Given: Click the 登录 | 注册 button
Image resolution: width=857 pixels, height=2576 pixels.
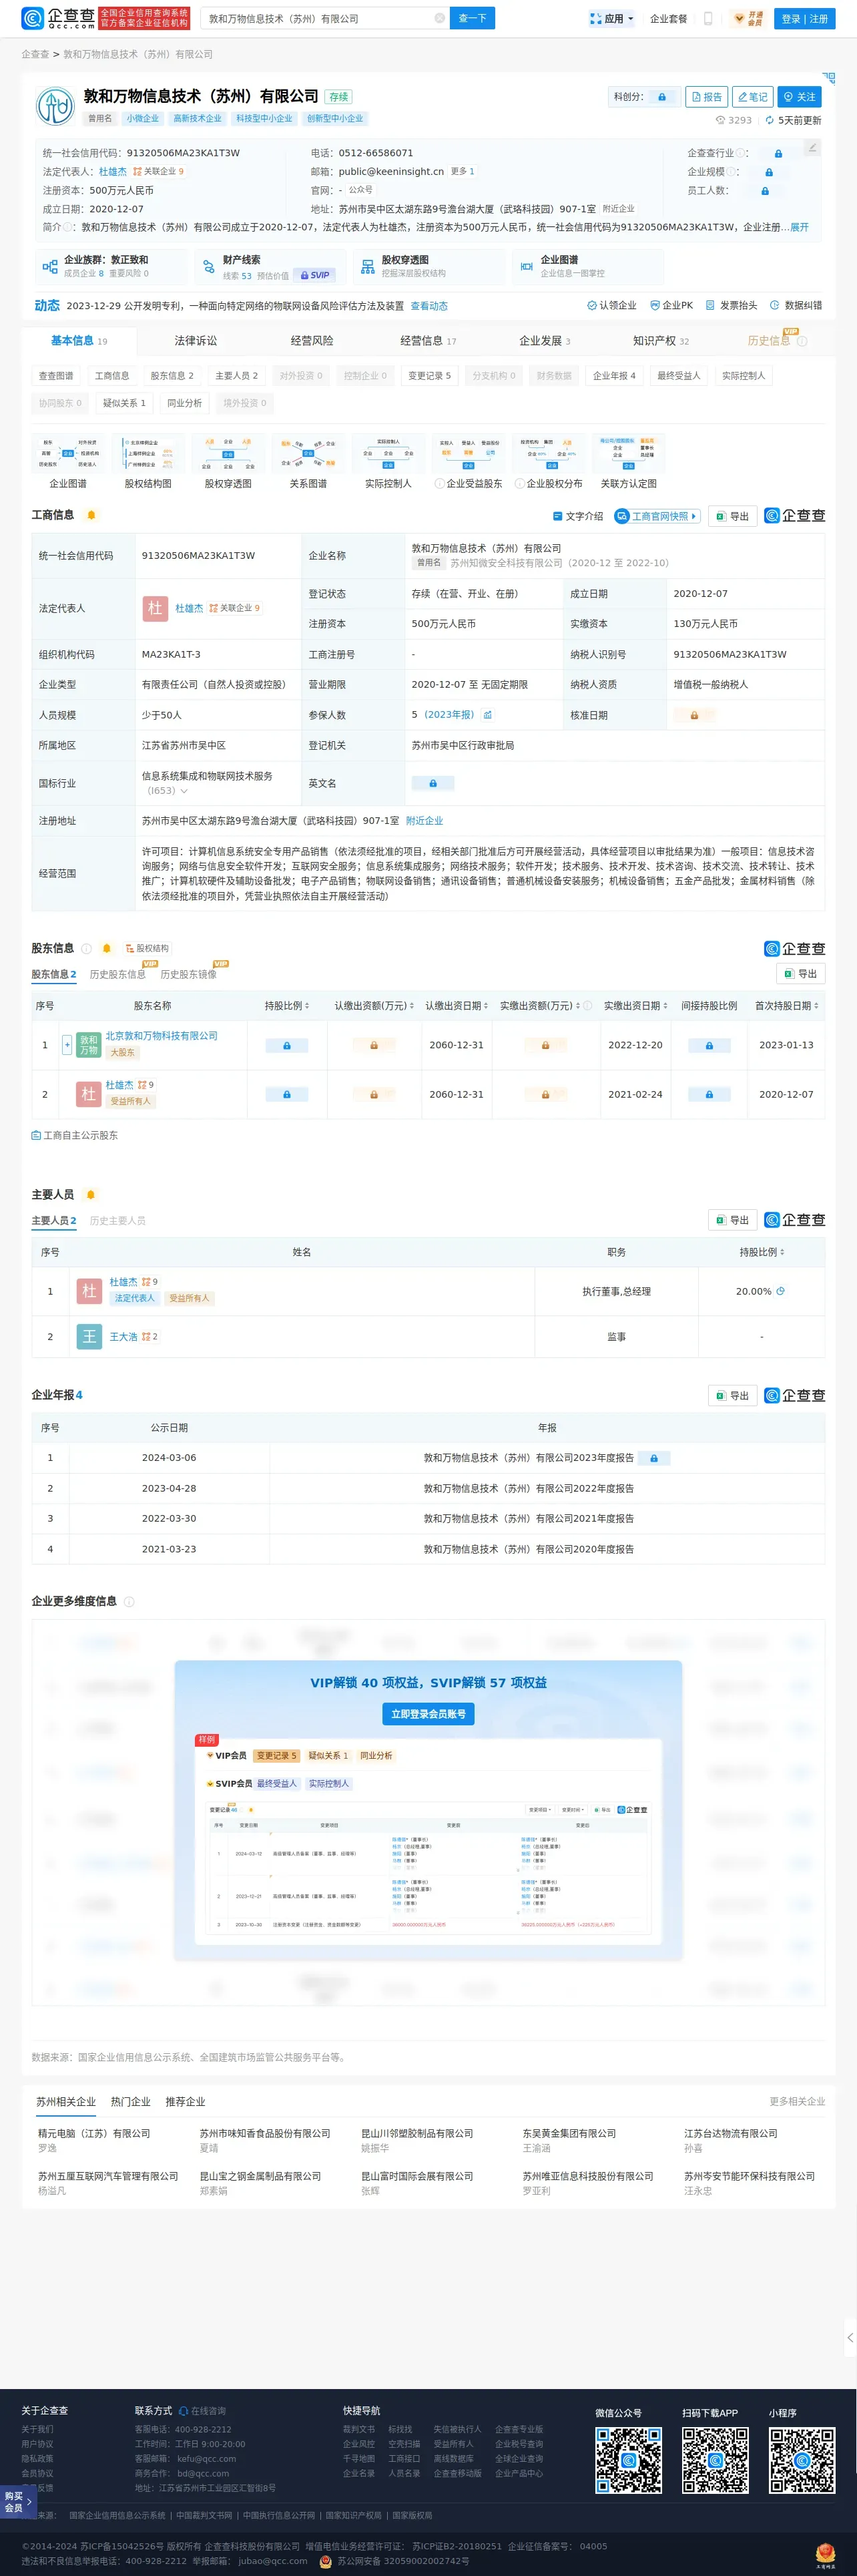Looking at the screenshot, I should click(x=804, y=18).
